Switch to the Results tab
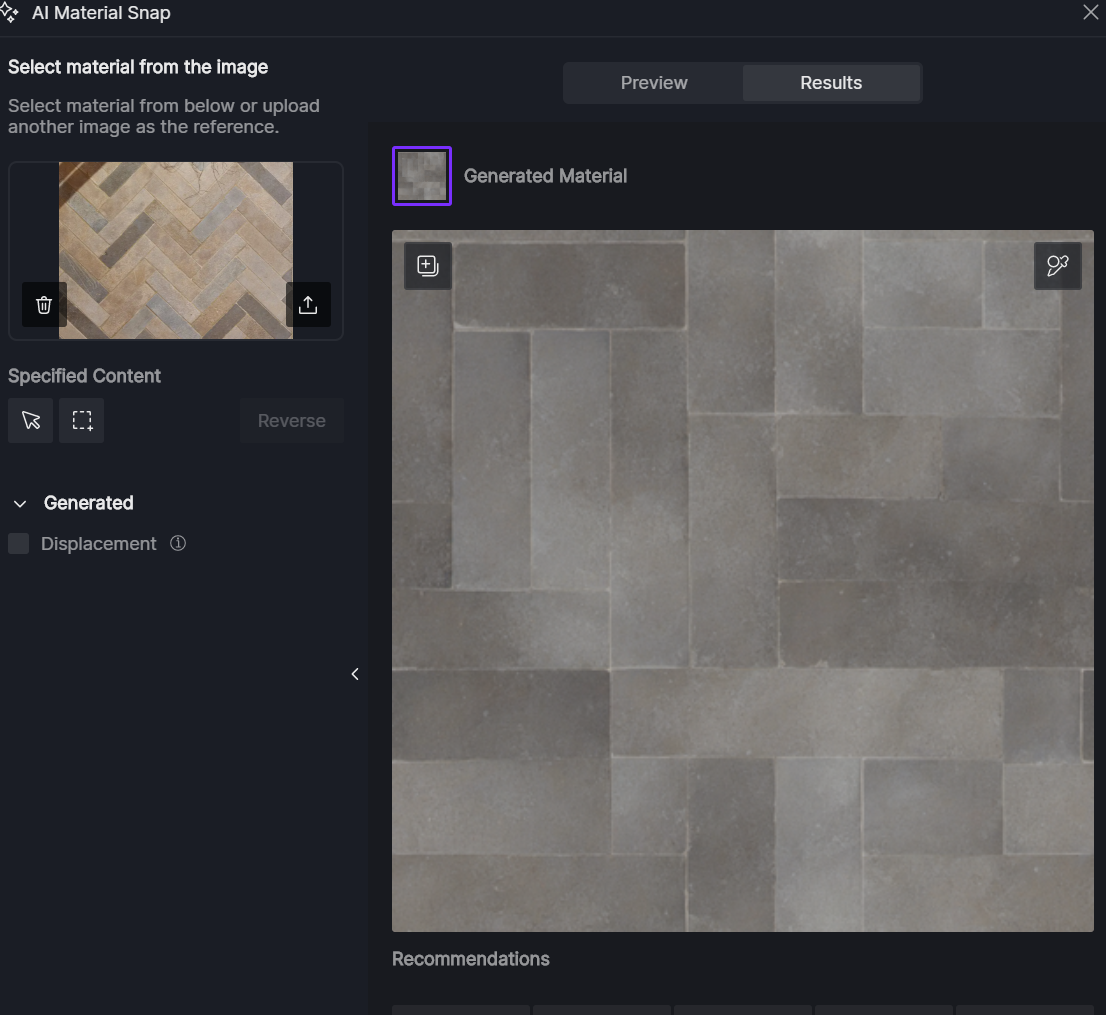The image size is (1106, 1015). pos(831,83)
